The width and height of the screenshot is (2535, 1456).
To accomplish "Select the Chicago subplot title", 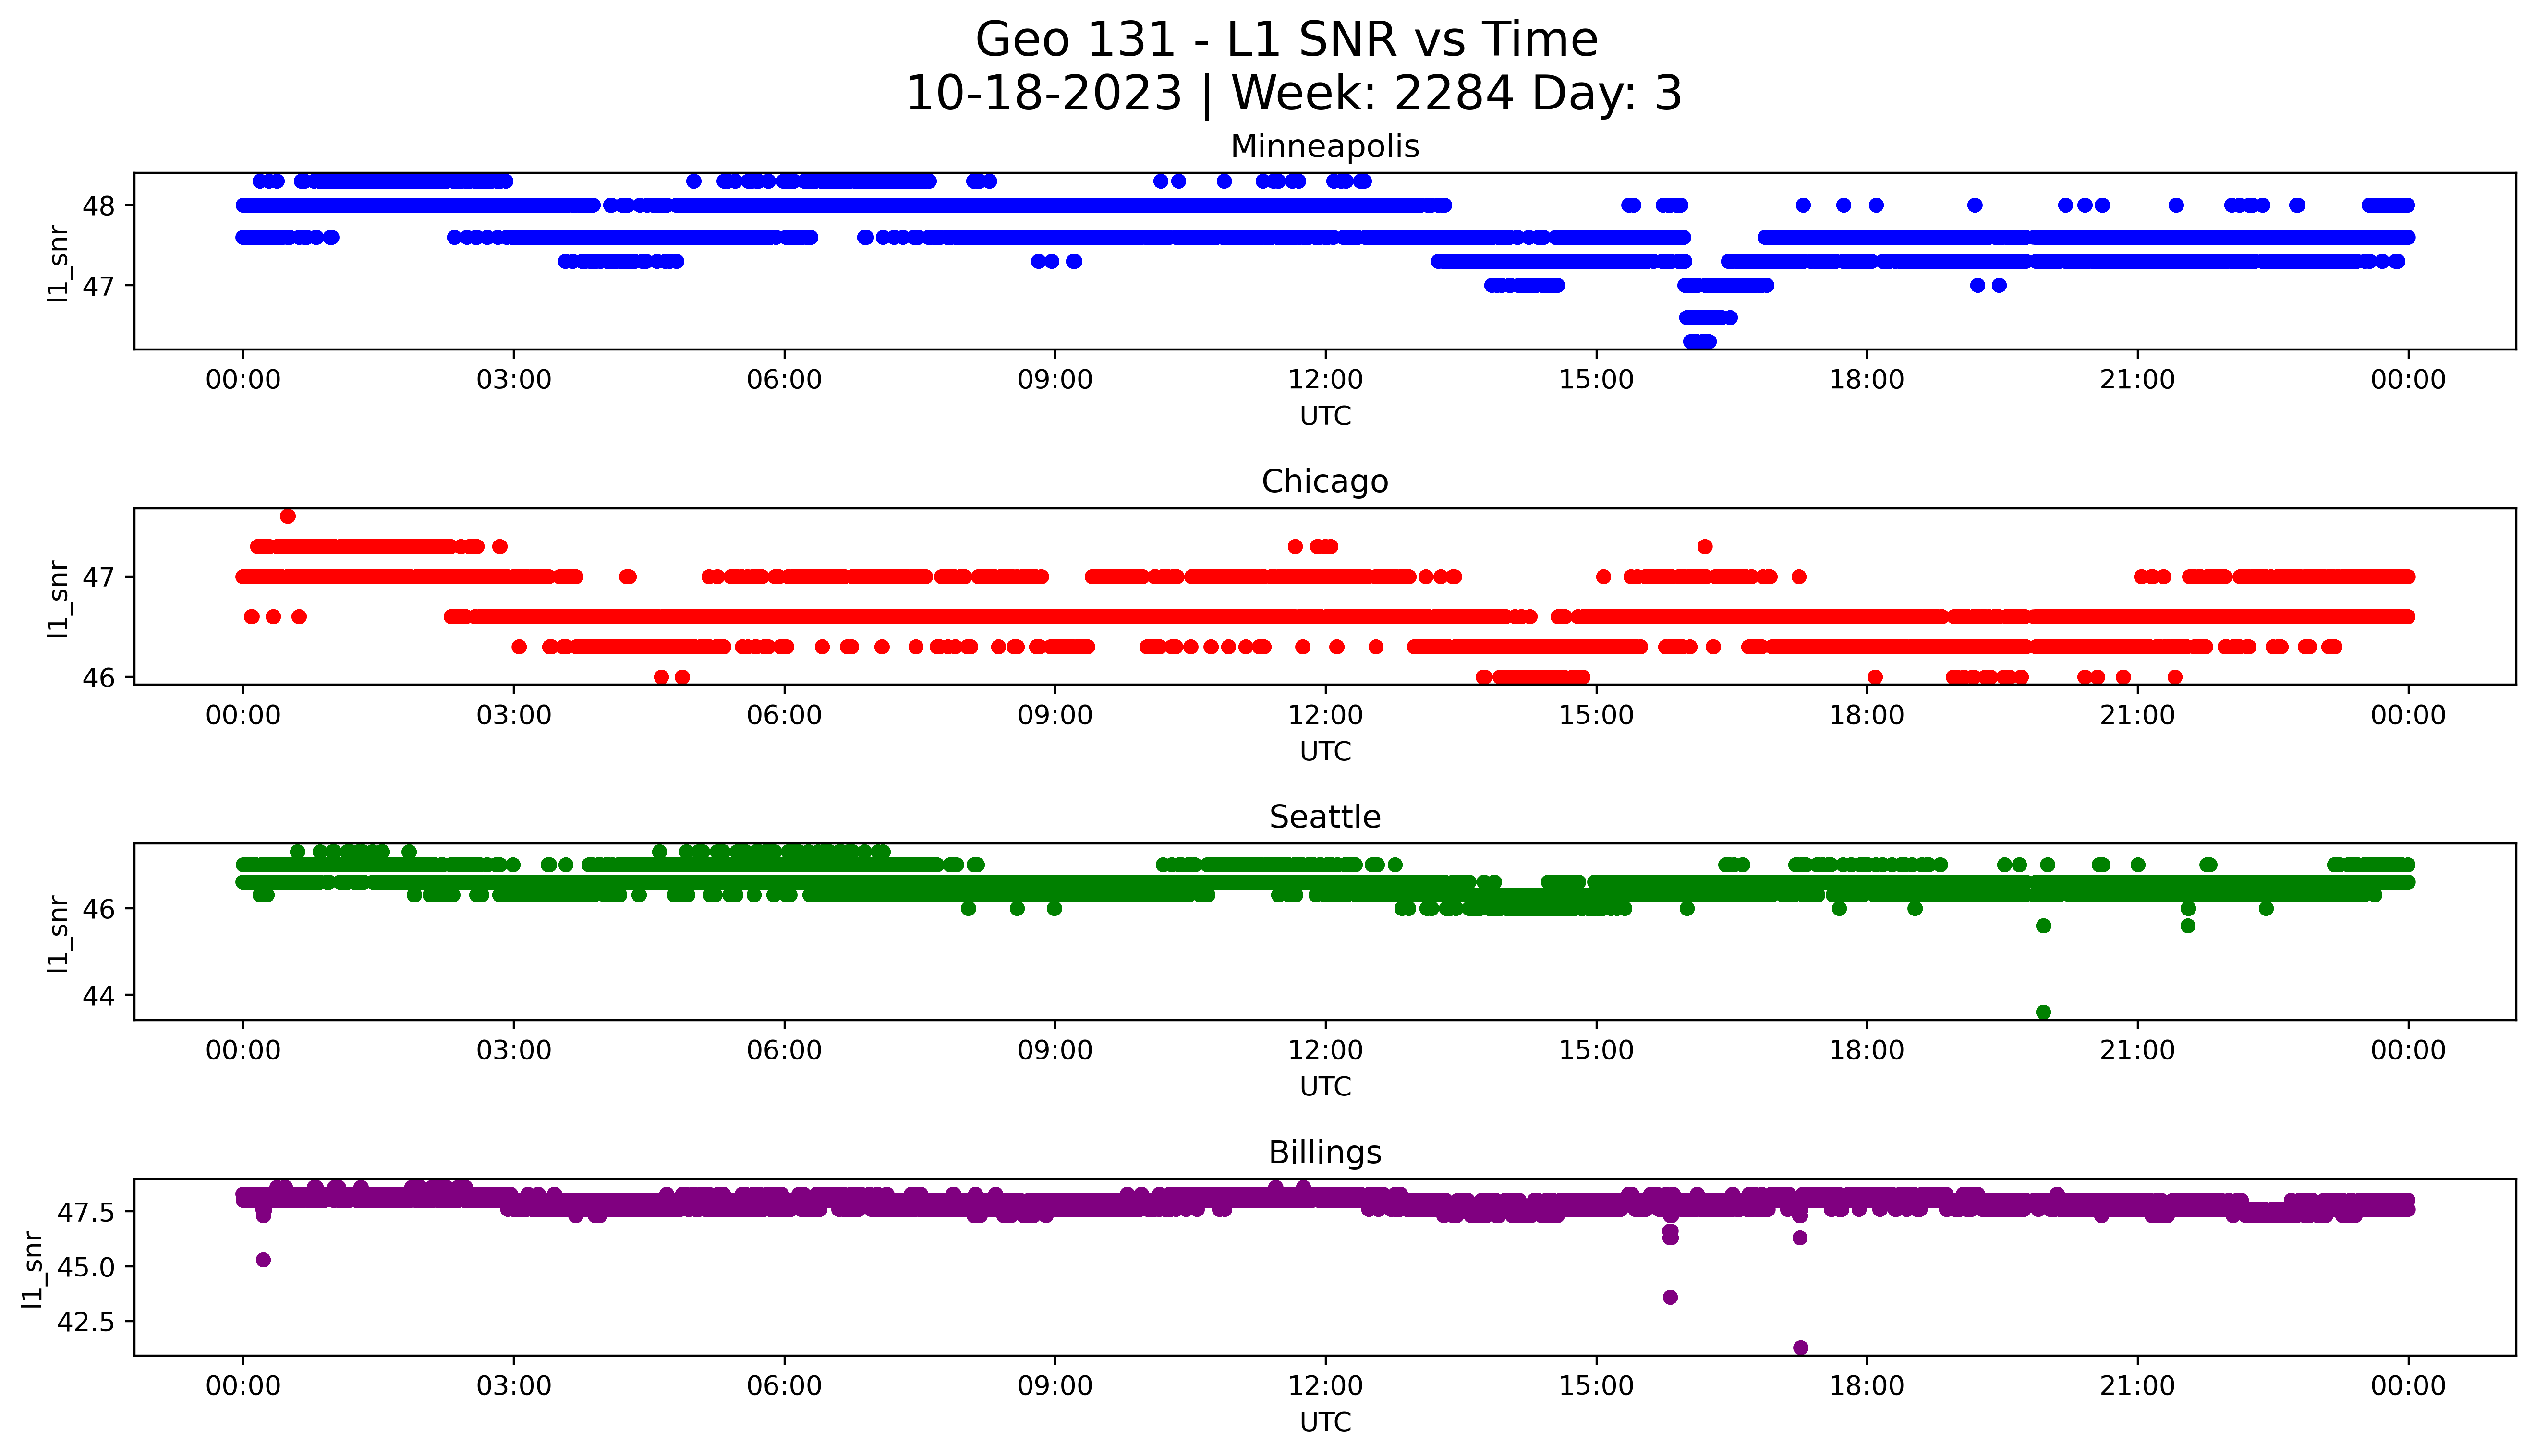I will 1325,481.
